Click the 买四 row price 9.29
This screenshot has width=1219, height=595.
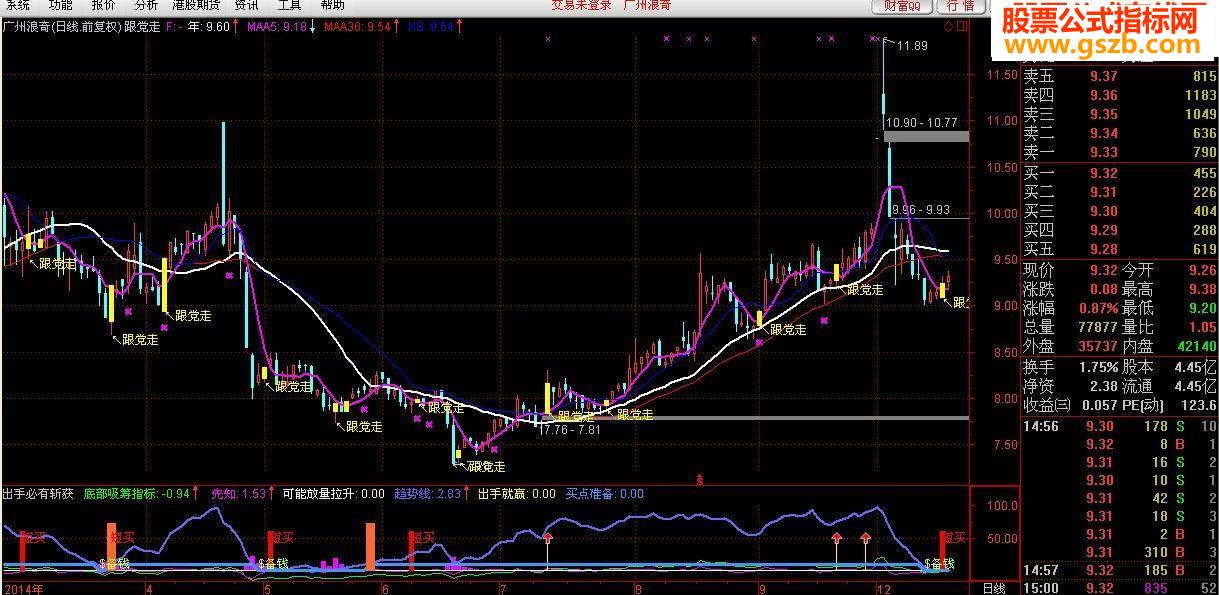coord(1104,230)
